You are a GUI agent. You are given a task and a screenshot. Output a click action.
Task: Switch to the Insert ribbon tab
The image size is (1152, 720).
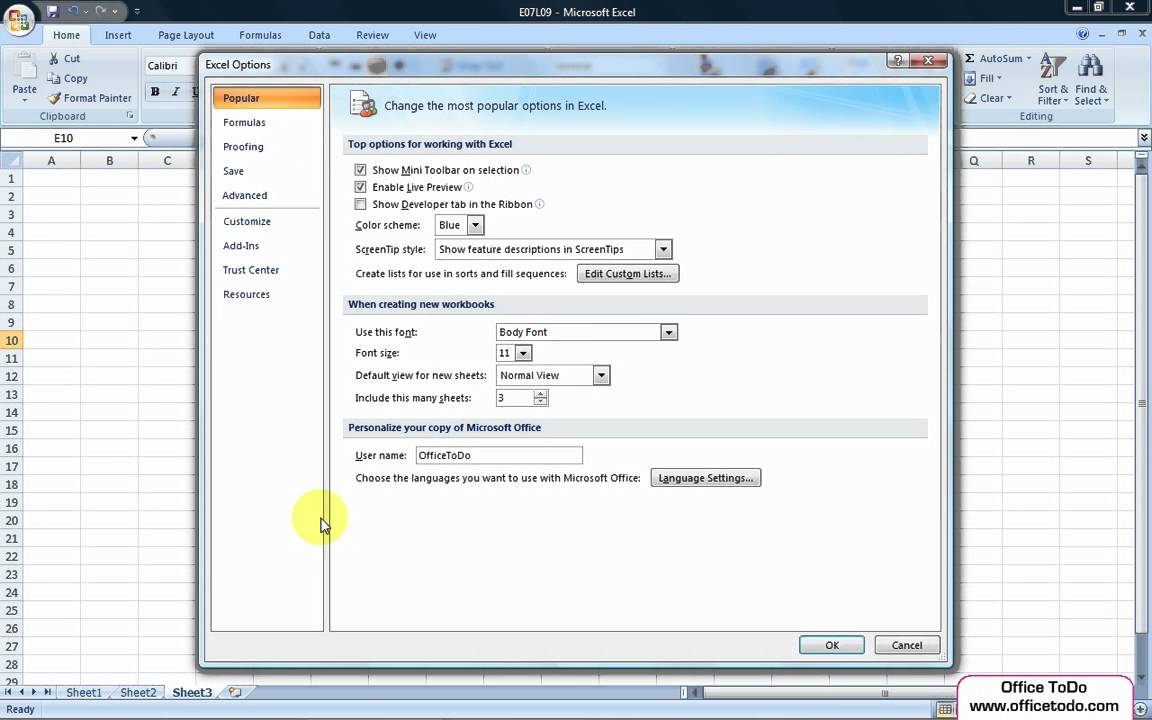118,35
